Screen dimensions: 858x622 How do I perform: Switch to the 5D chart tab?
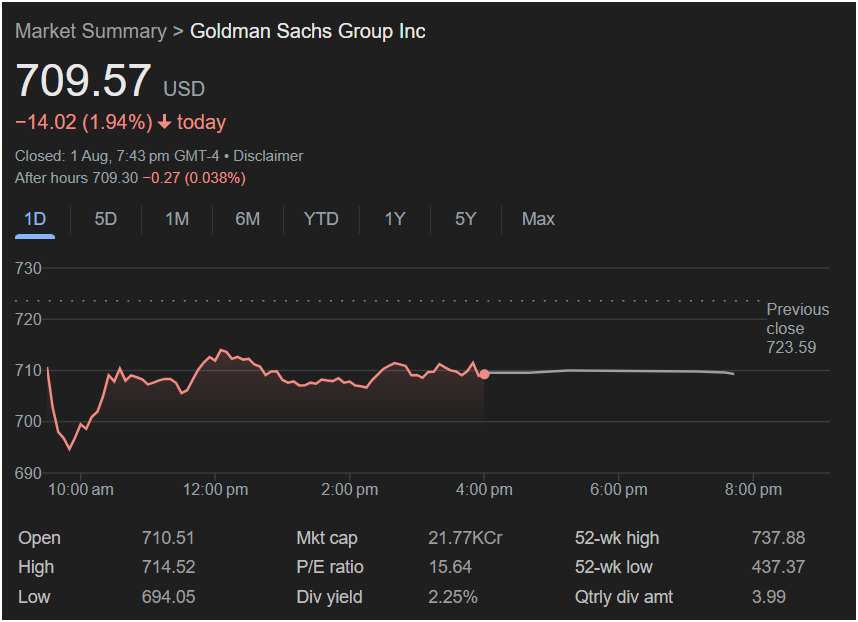click(x=106, y=219)
